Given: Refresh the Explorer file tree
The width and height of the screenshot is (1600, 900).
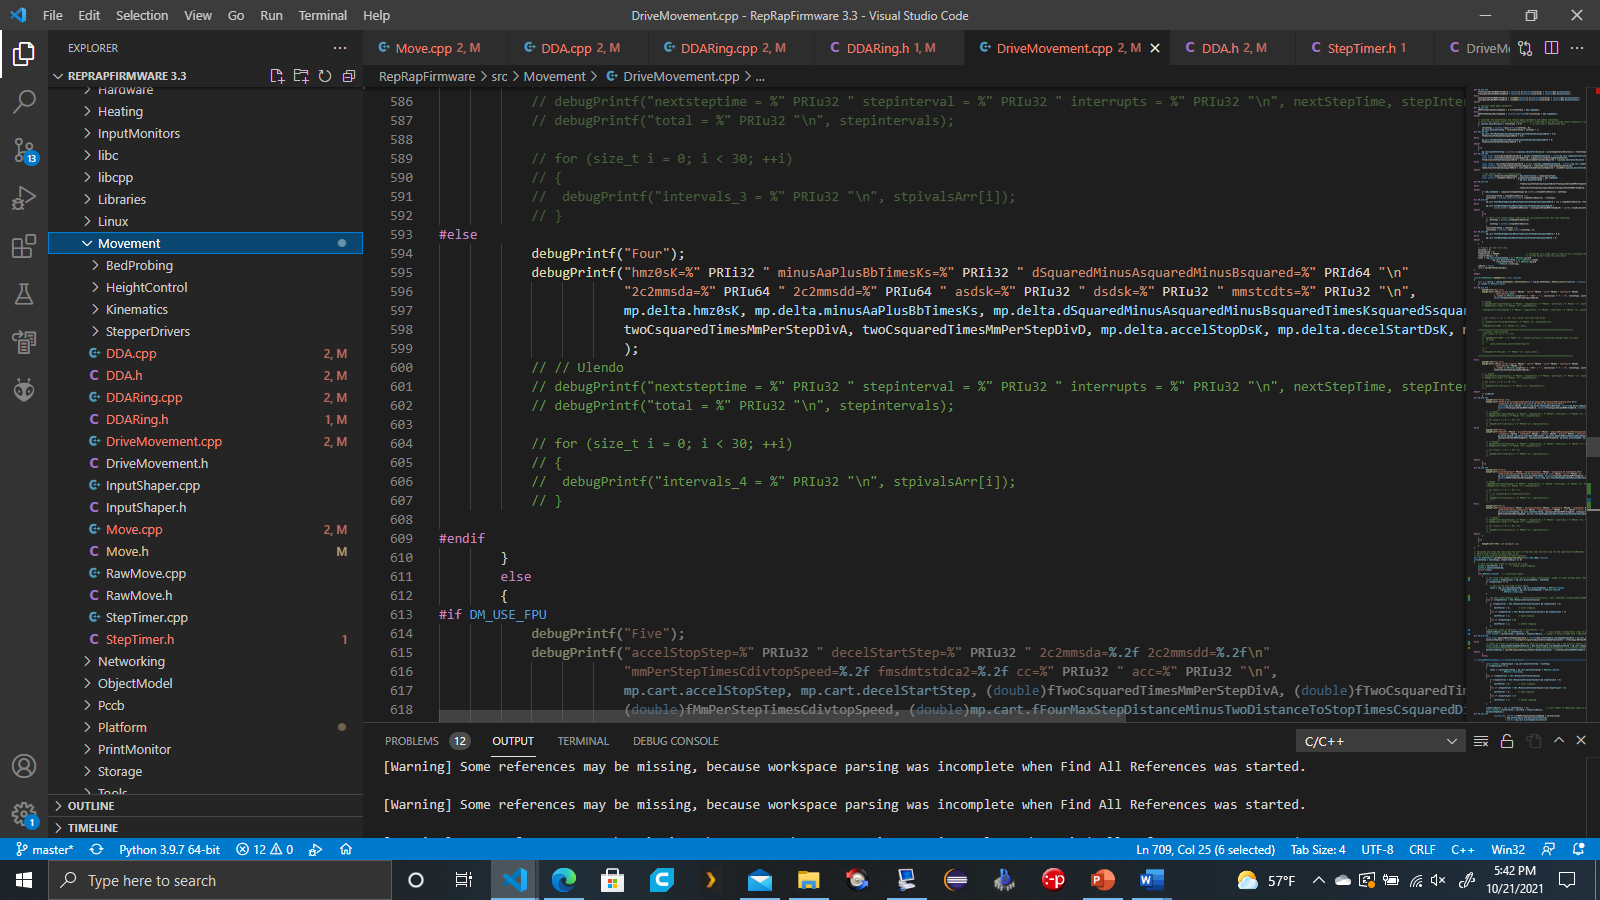Looking at the screenshot, I should coord(325,76).
